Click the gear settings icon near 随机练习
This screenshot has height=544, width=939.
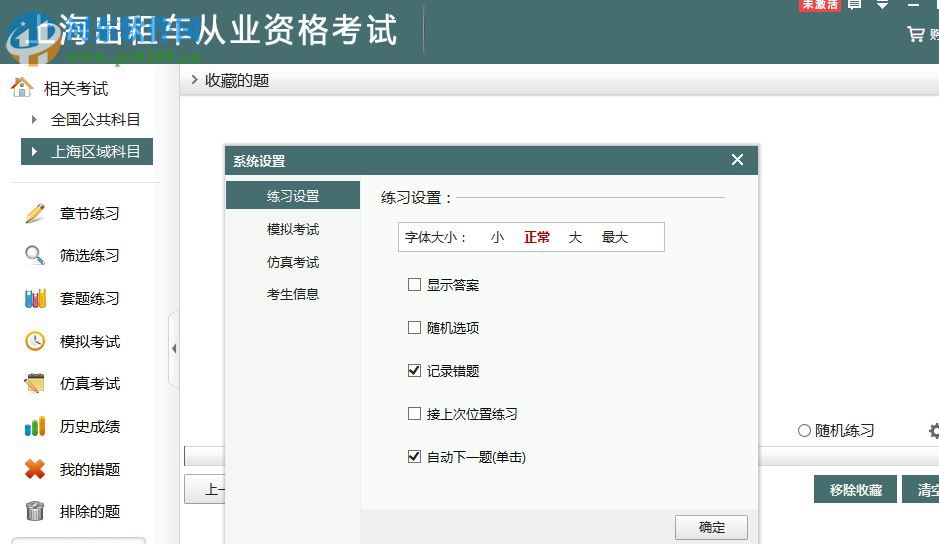[934, 430]
